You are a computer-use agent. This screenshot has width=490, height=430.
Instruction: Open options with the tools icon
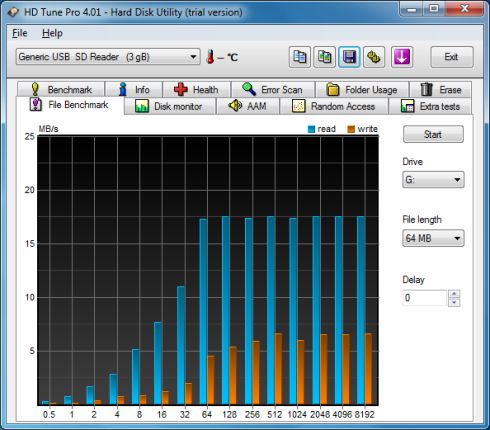pyautogui.click(x=374, y=57)
